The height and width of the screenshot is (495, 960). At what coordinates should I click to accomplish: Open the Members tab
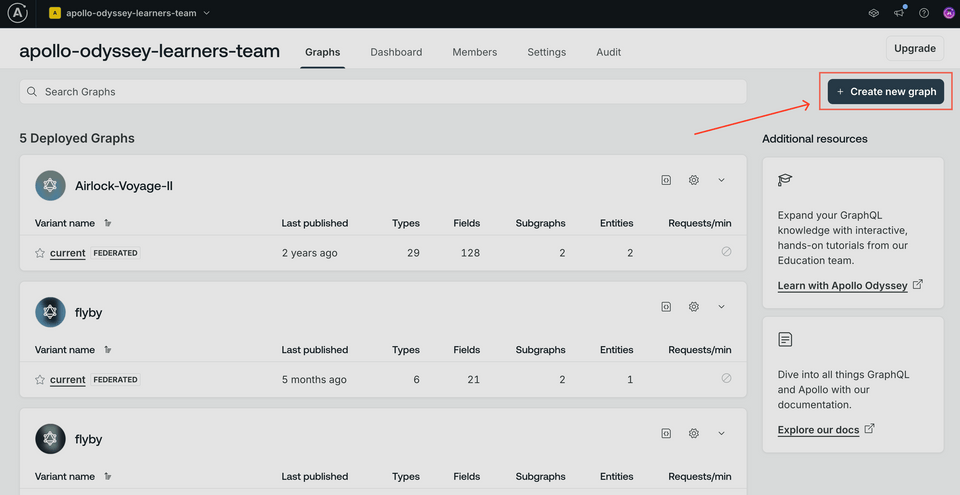(x=474, y=52)
